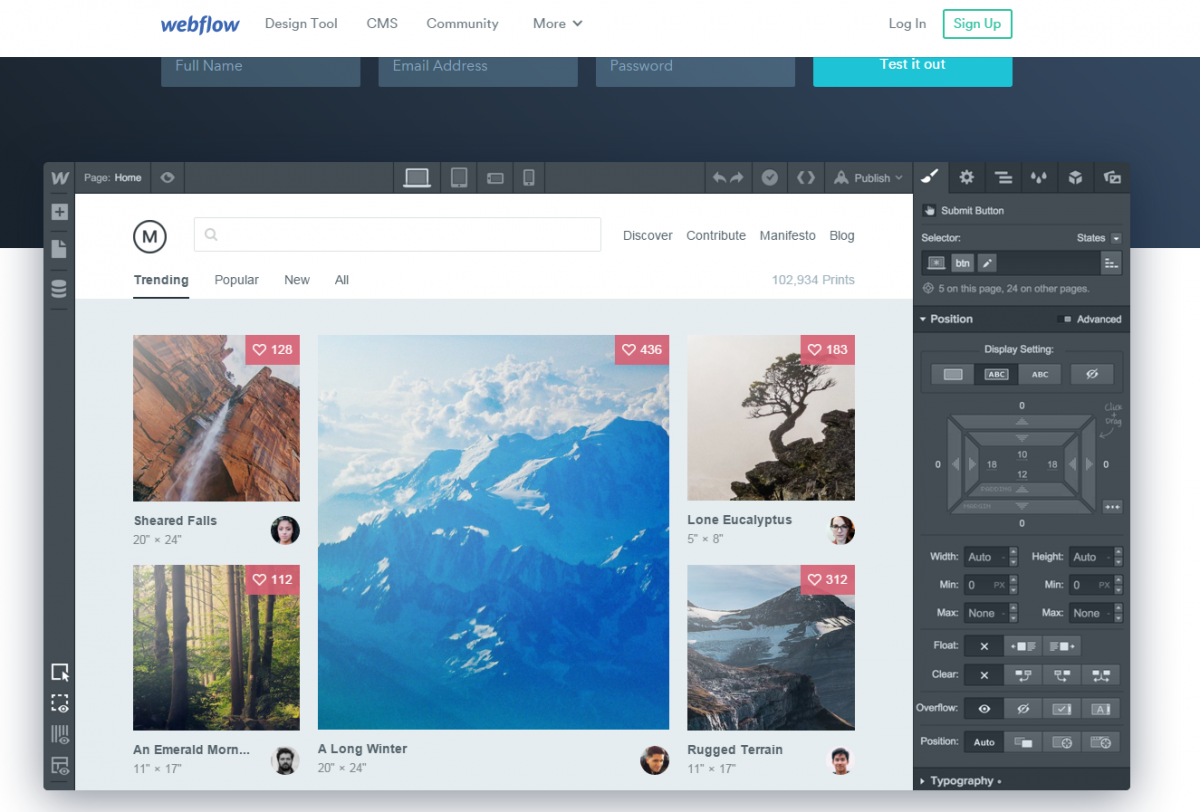The image size is (1200, 812).
Task: Open the More menu in webflow navbar
Action: coord(557,24)
